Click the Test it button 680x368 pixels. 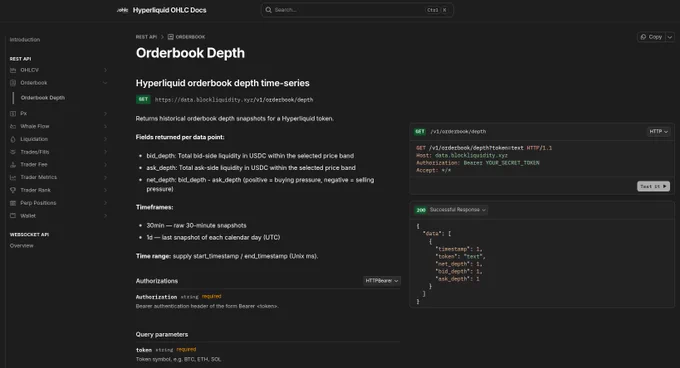coord(653,186)
